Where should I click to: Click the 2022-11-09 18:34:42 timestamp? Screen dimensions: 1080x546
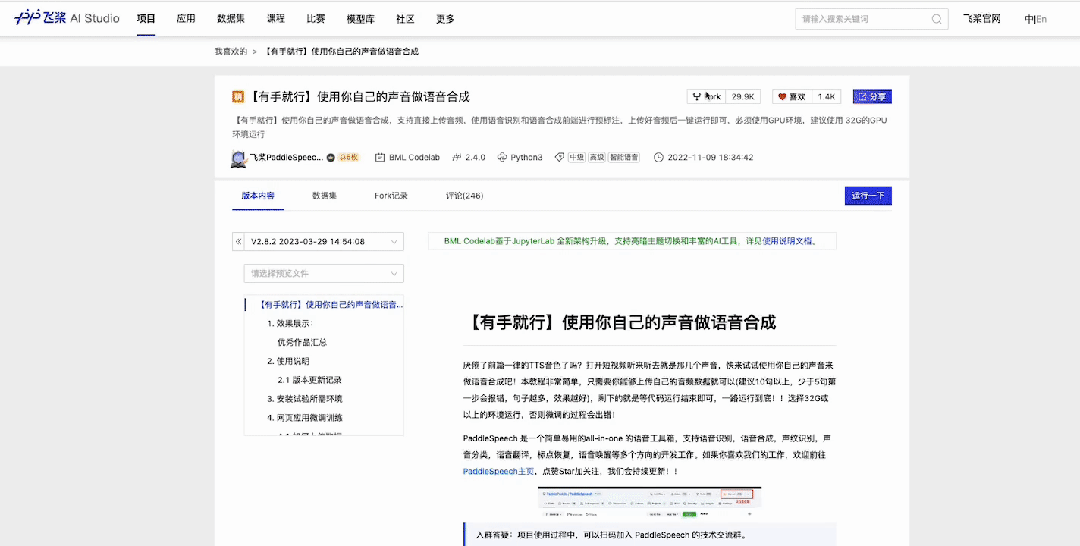pos(710,158)
